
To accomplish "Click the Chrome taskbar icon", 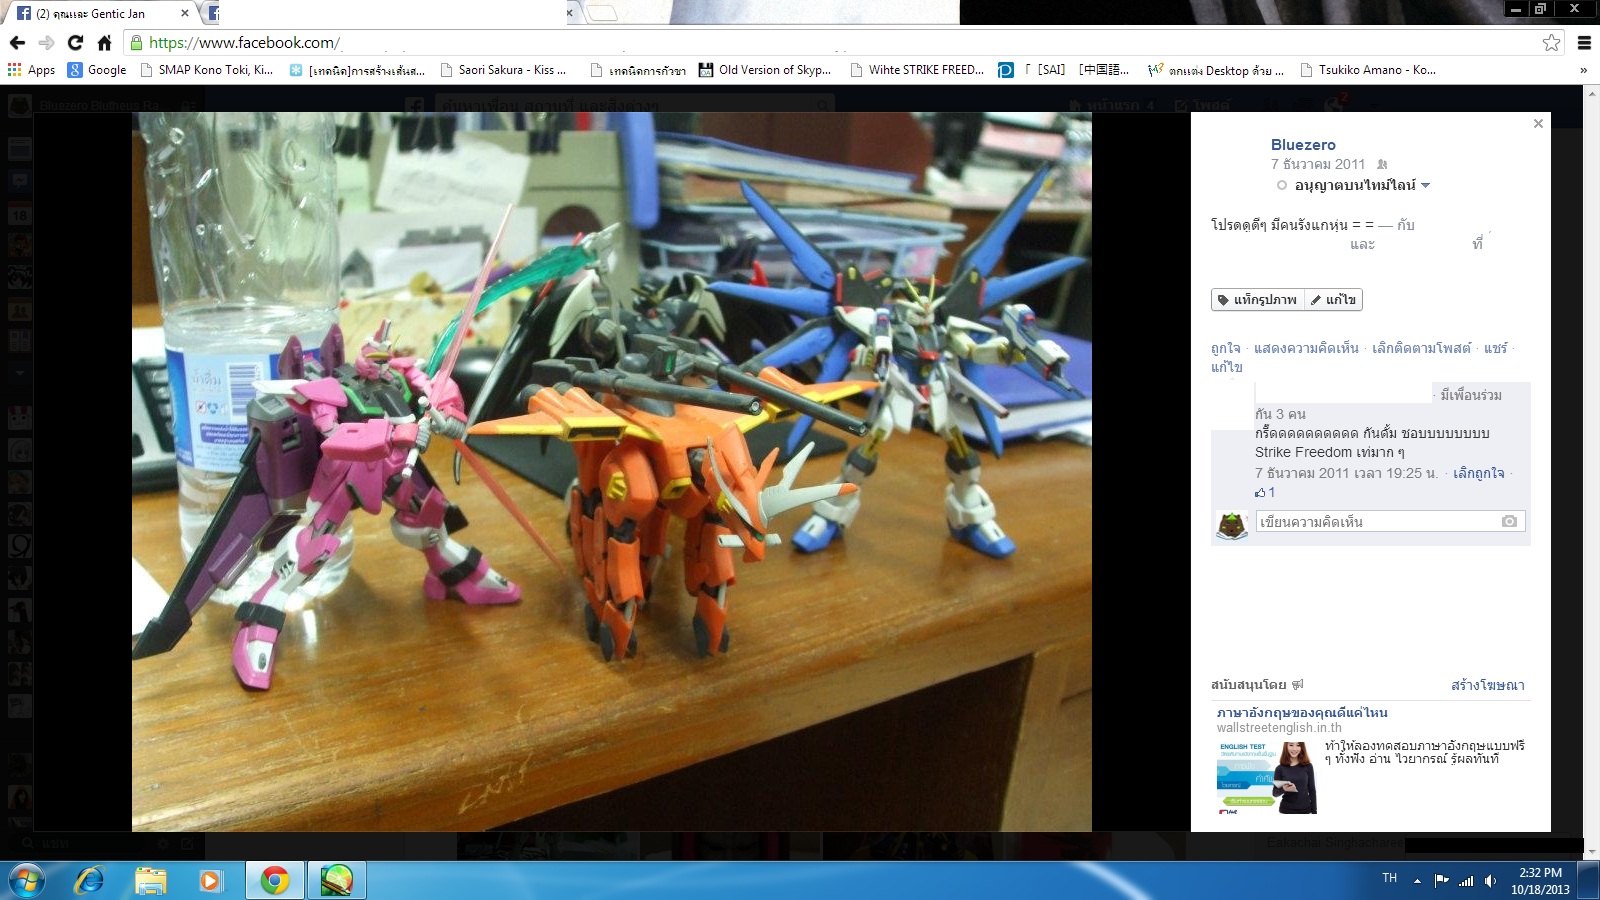I will (275, 881).
